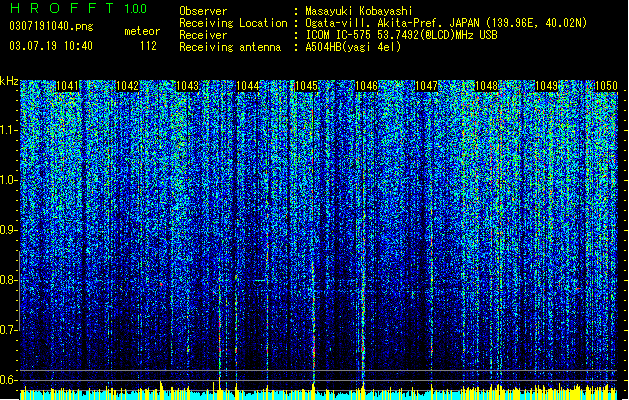Select the 1043 time marker
This screenshot has width=629, height=400.
click(187, 86)
